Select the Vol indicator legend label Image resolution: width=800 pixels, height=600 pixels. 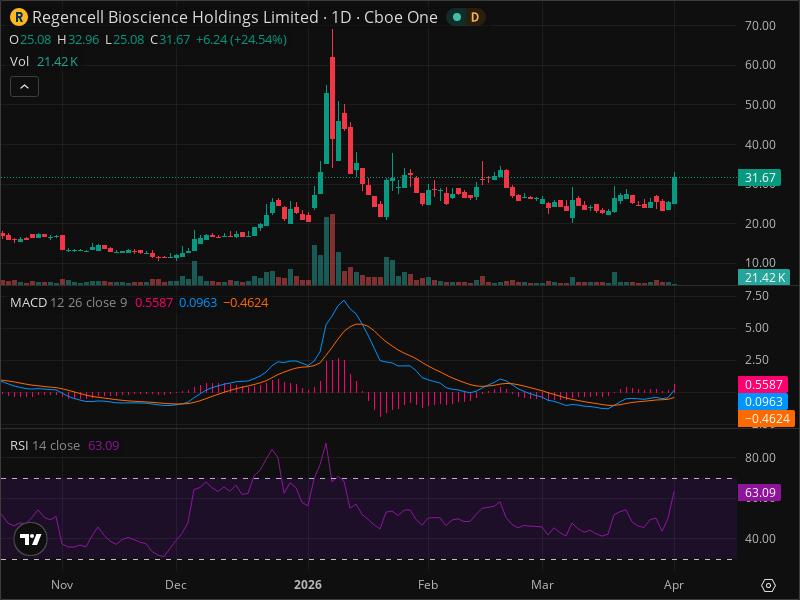19,62
